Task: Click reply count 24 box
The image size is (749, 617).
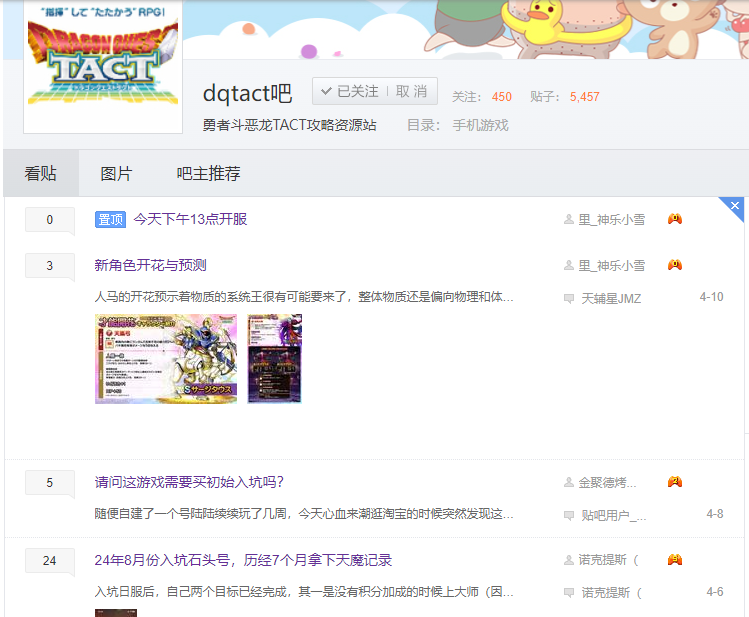Action: pos(50,561)
